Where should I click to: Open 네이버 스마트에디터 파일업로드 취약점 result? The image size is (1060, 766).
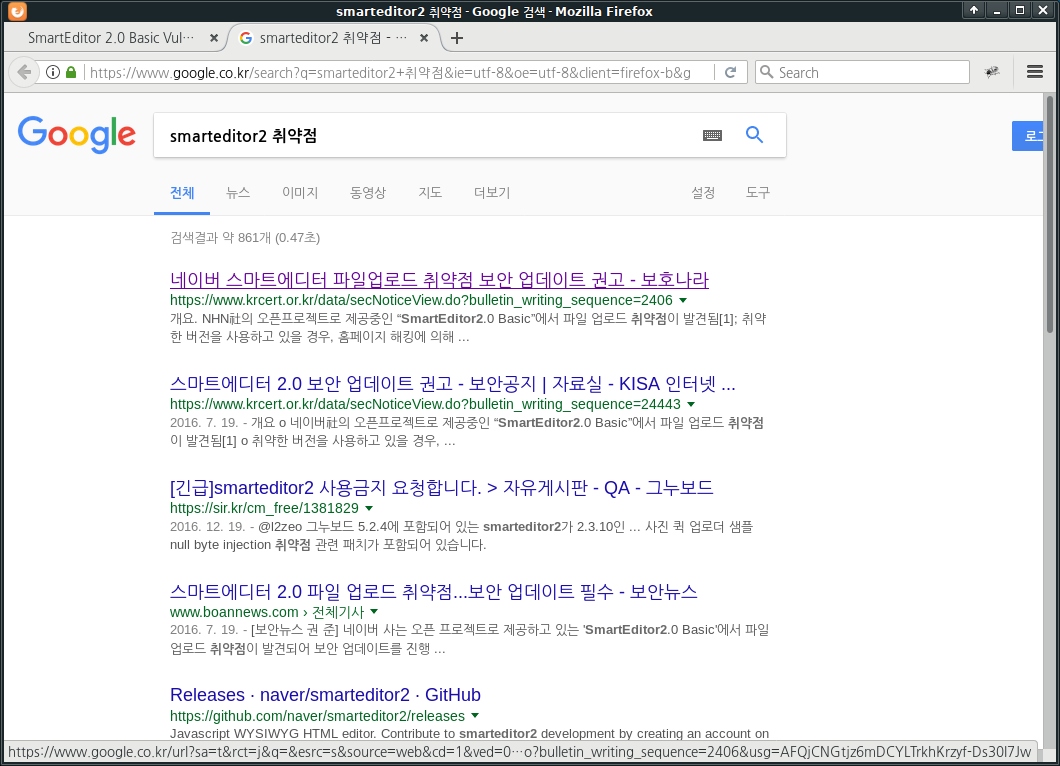click(439, 279)
